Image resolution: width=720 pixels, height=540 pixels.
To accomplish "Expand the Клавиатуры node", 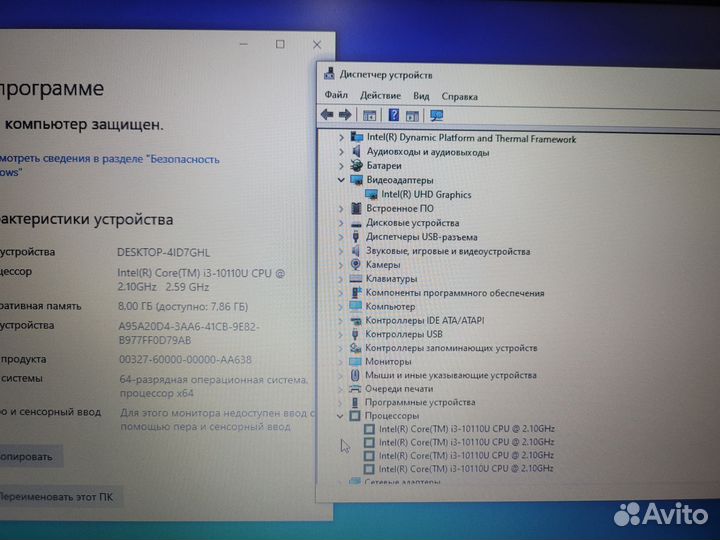I will point(340,279).
